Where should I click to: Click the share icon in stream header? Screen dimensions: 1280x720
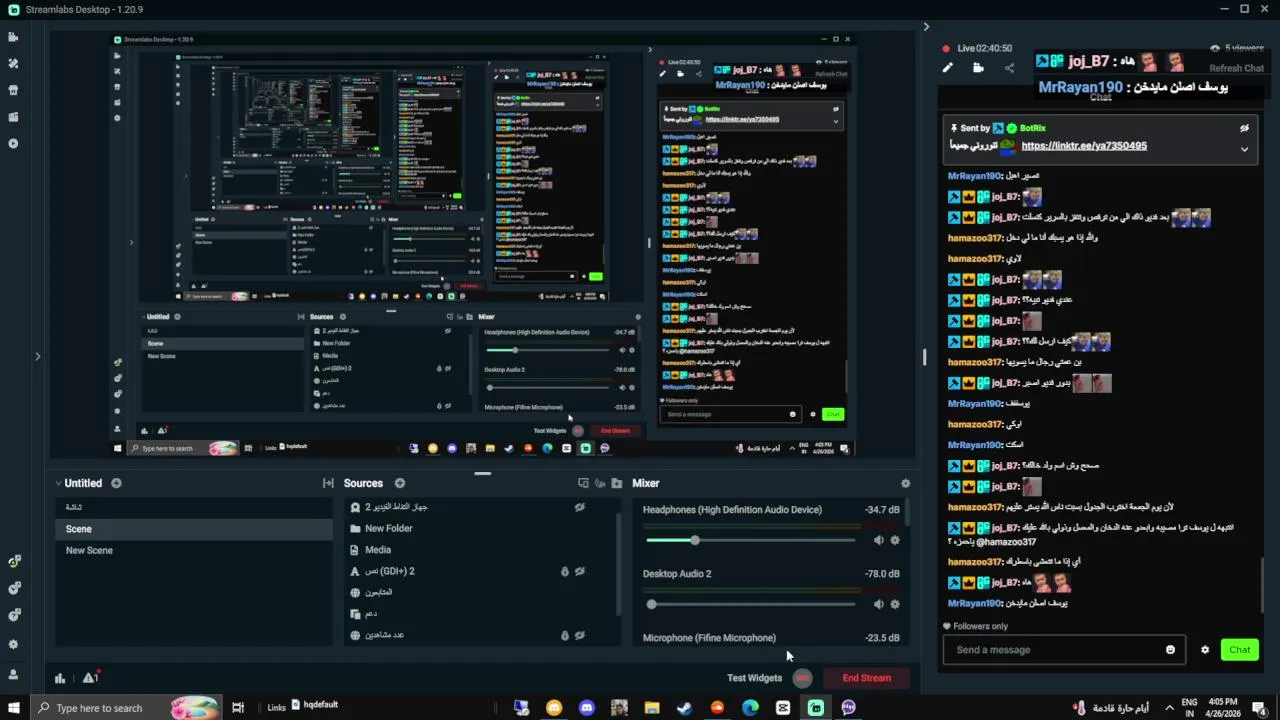[x=1009, y=68]
